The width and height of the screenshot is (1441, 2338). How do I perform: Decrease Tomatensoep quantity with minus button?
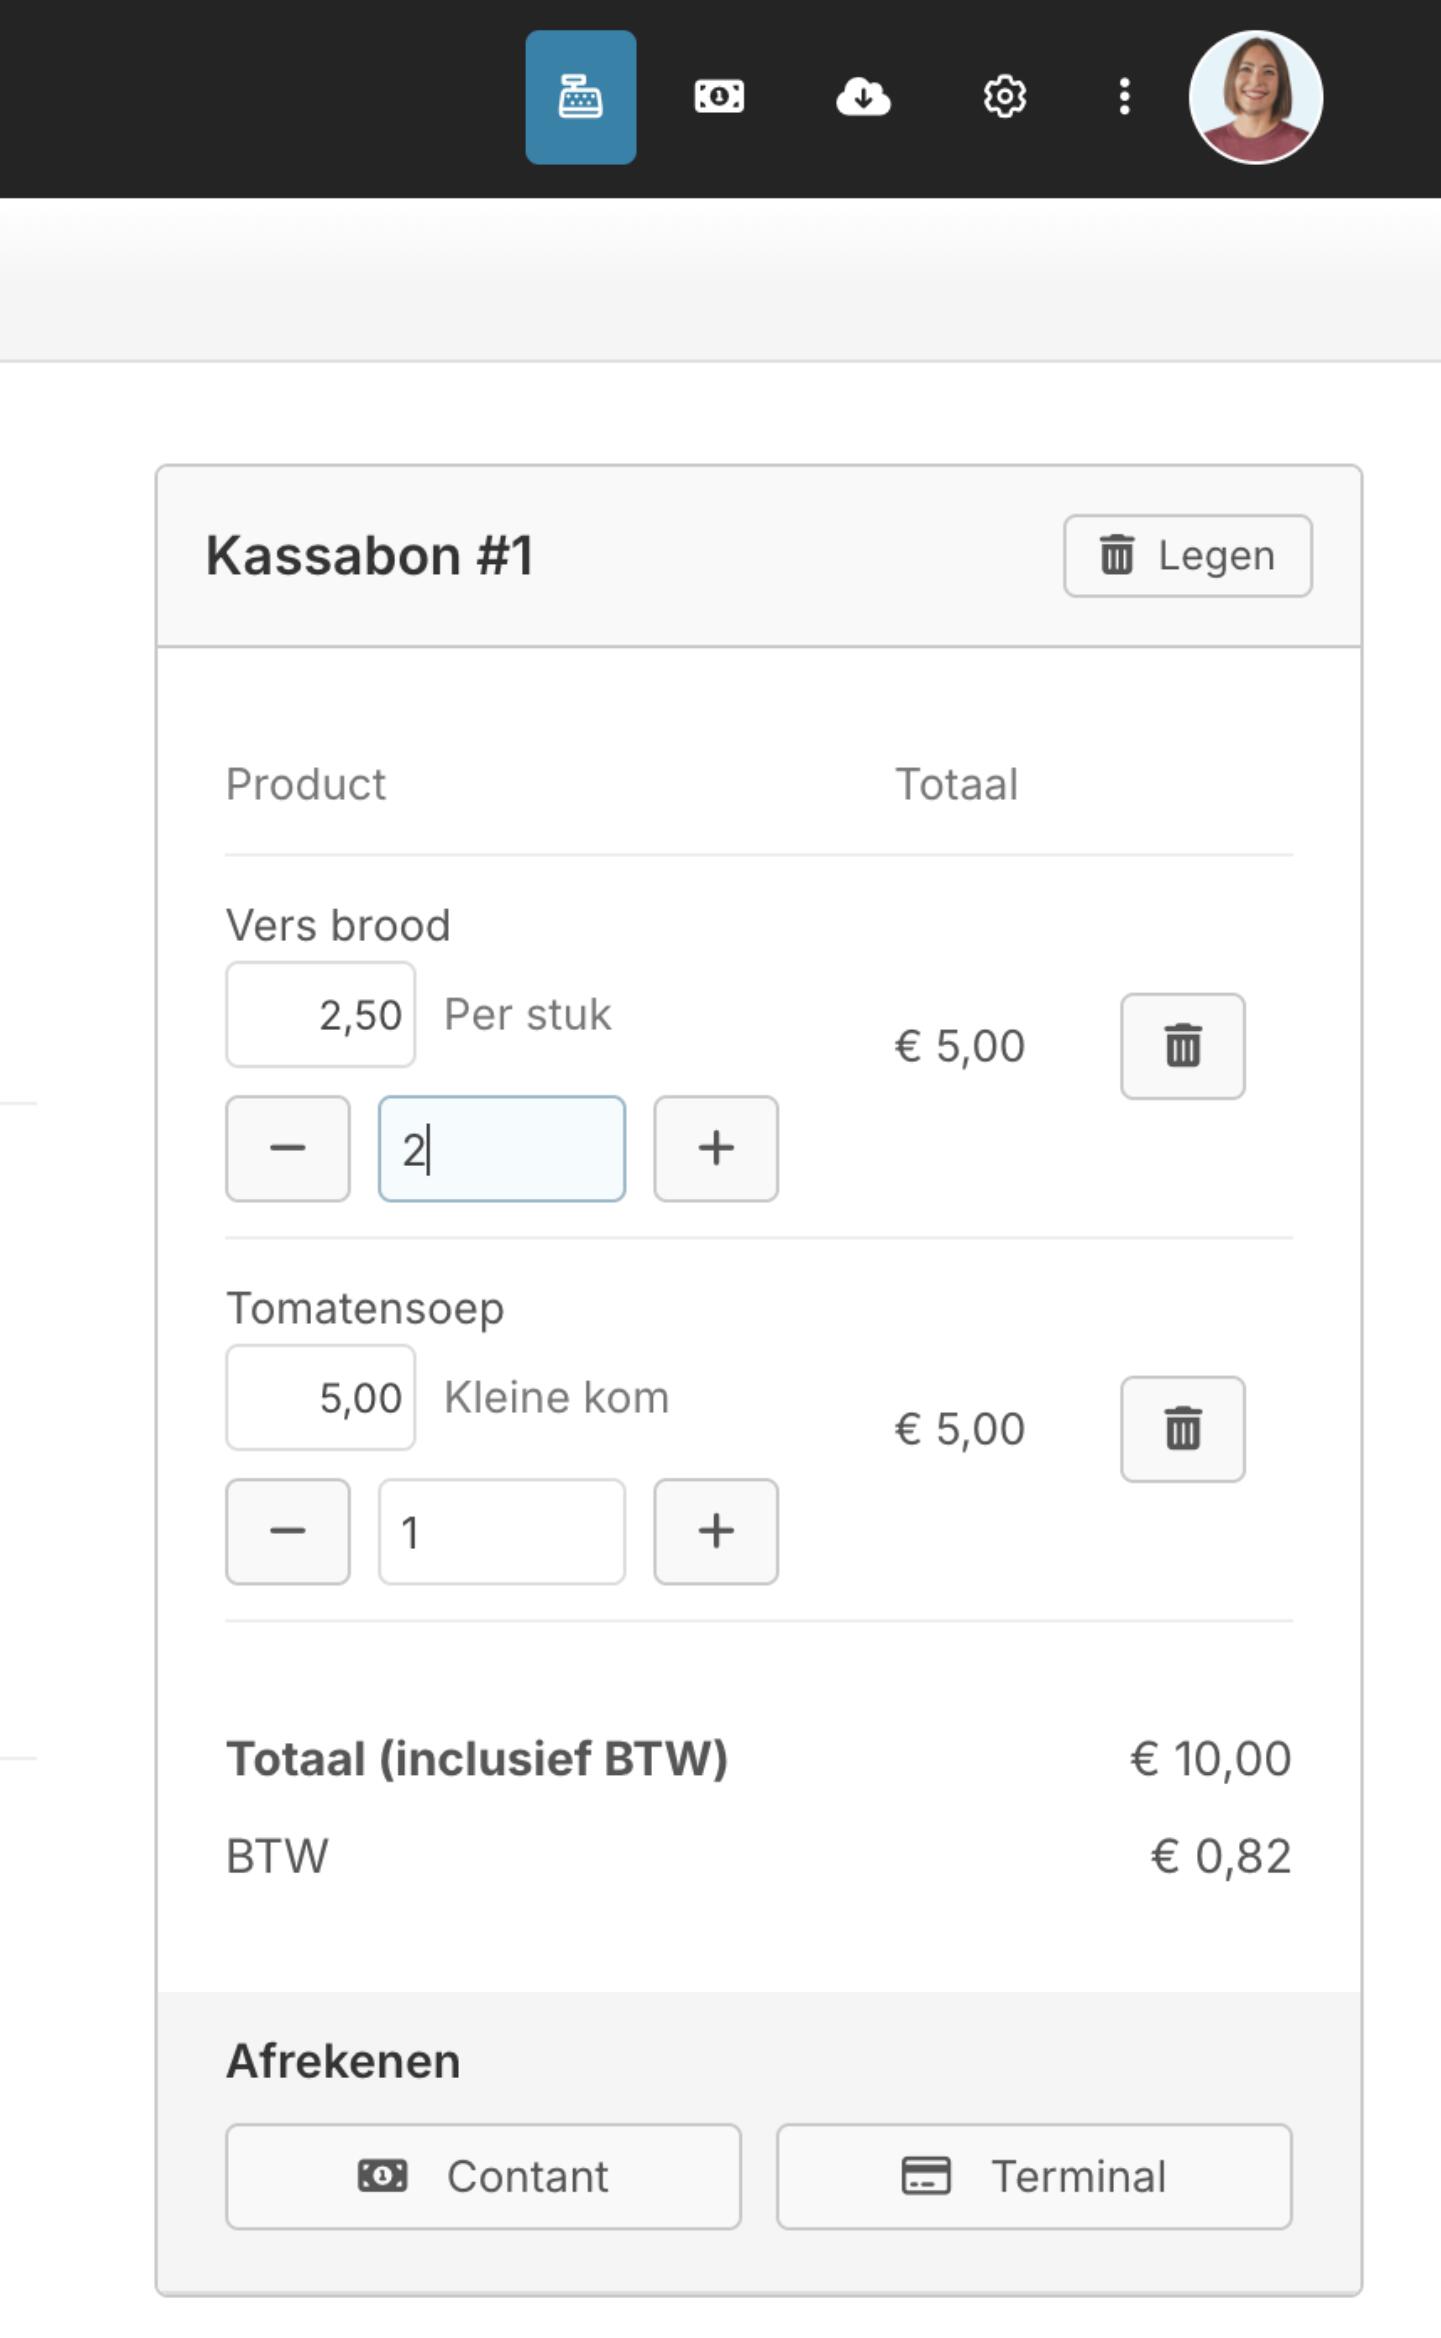pyautogui.click(x=288, y=1531)
